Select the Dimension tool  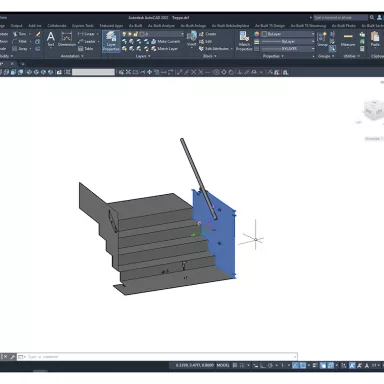[x=67, y=39]
